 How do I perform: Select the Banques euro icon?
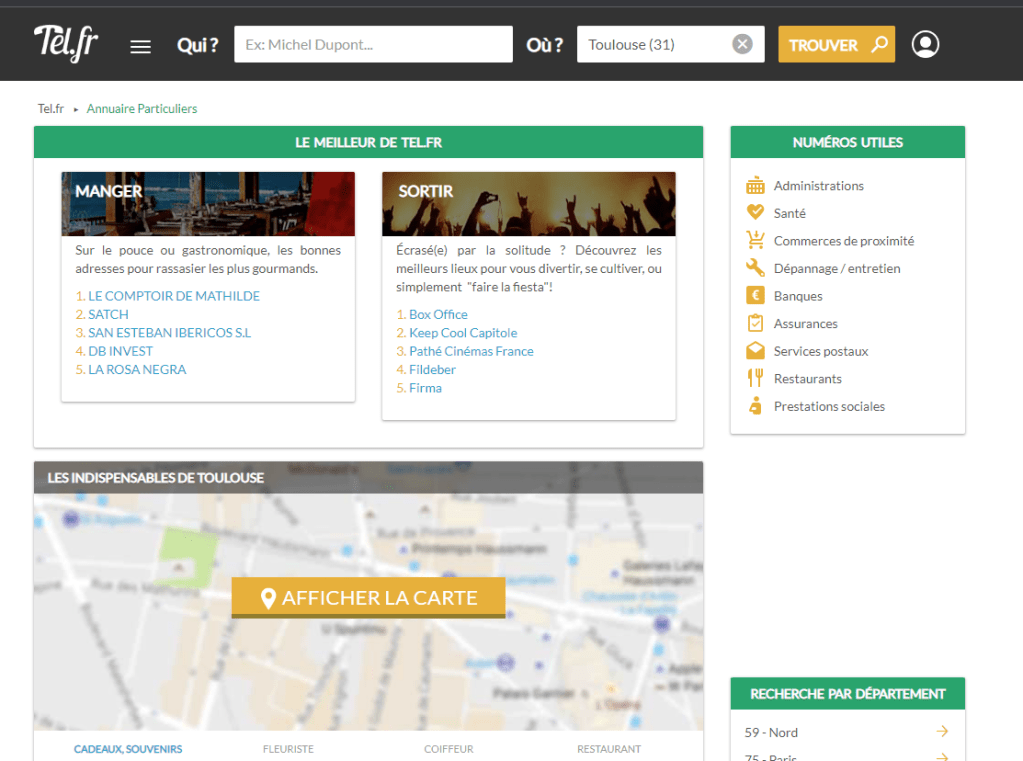point(755,296)
